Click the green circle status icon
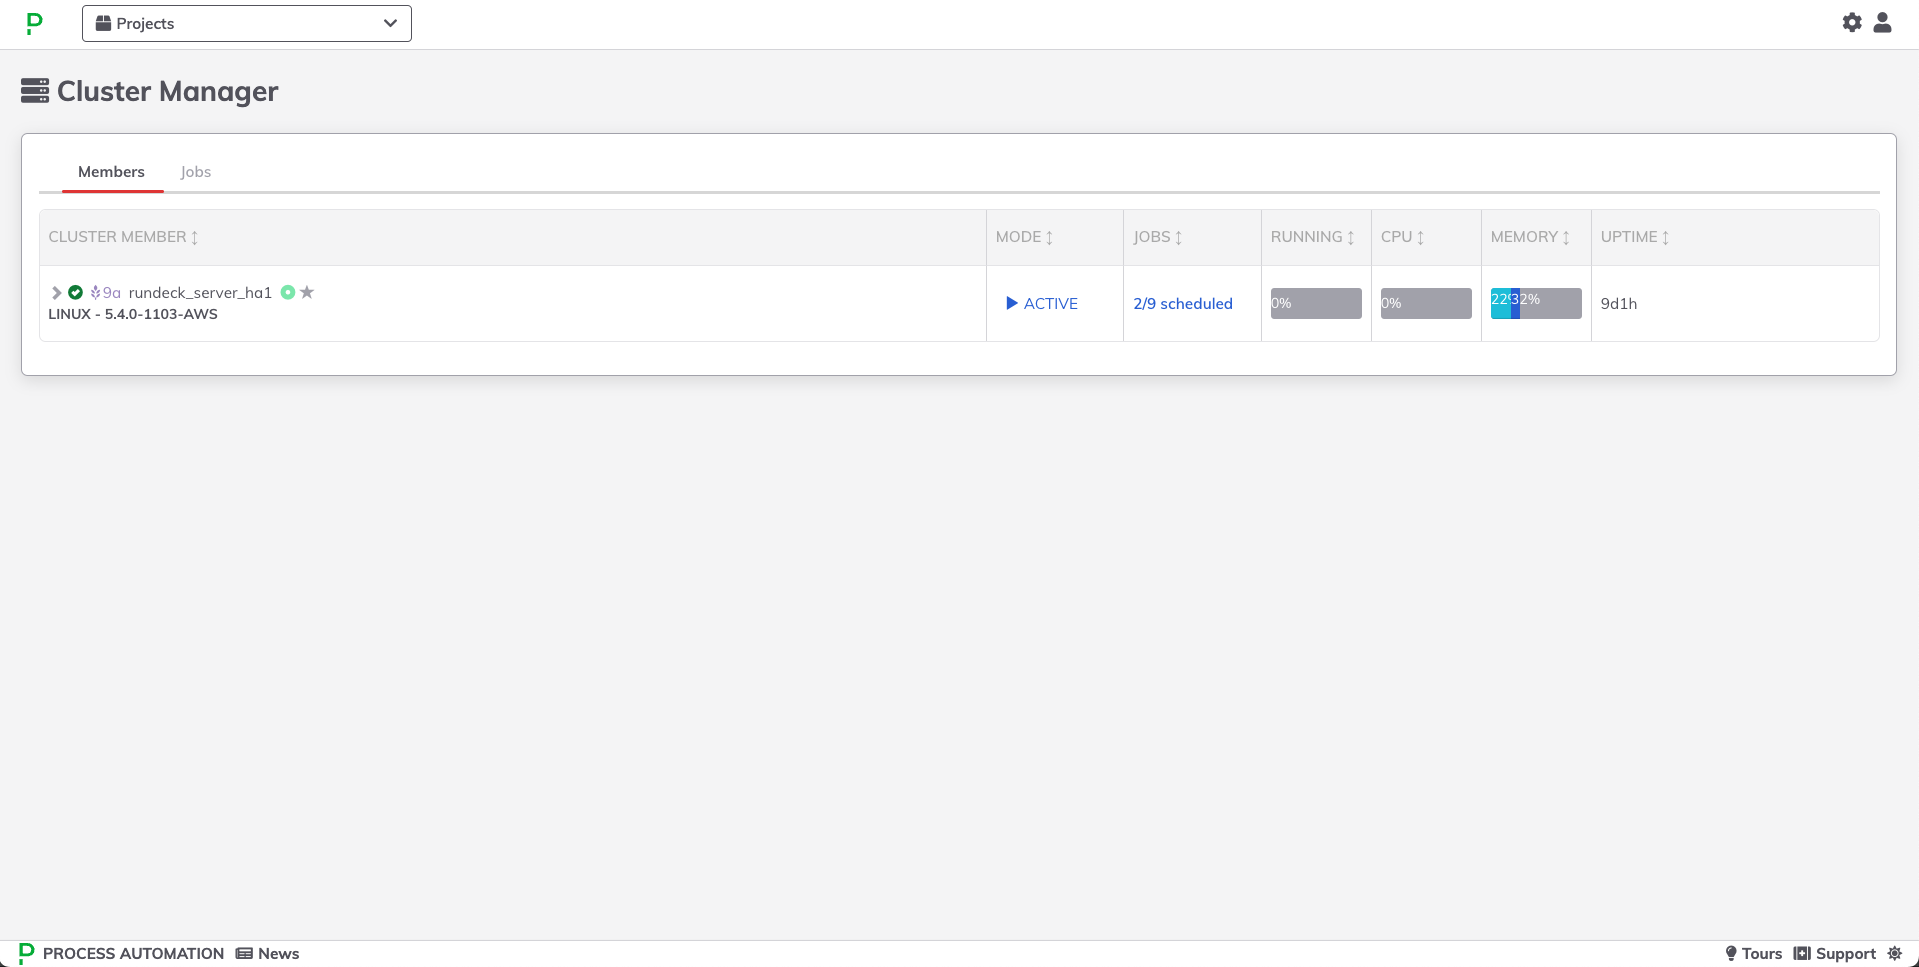This screenshot has height=967, width=1919. point(288,292)
